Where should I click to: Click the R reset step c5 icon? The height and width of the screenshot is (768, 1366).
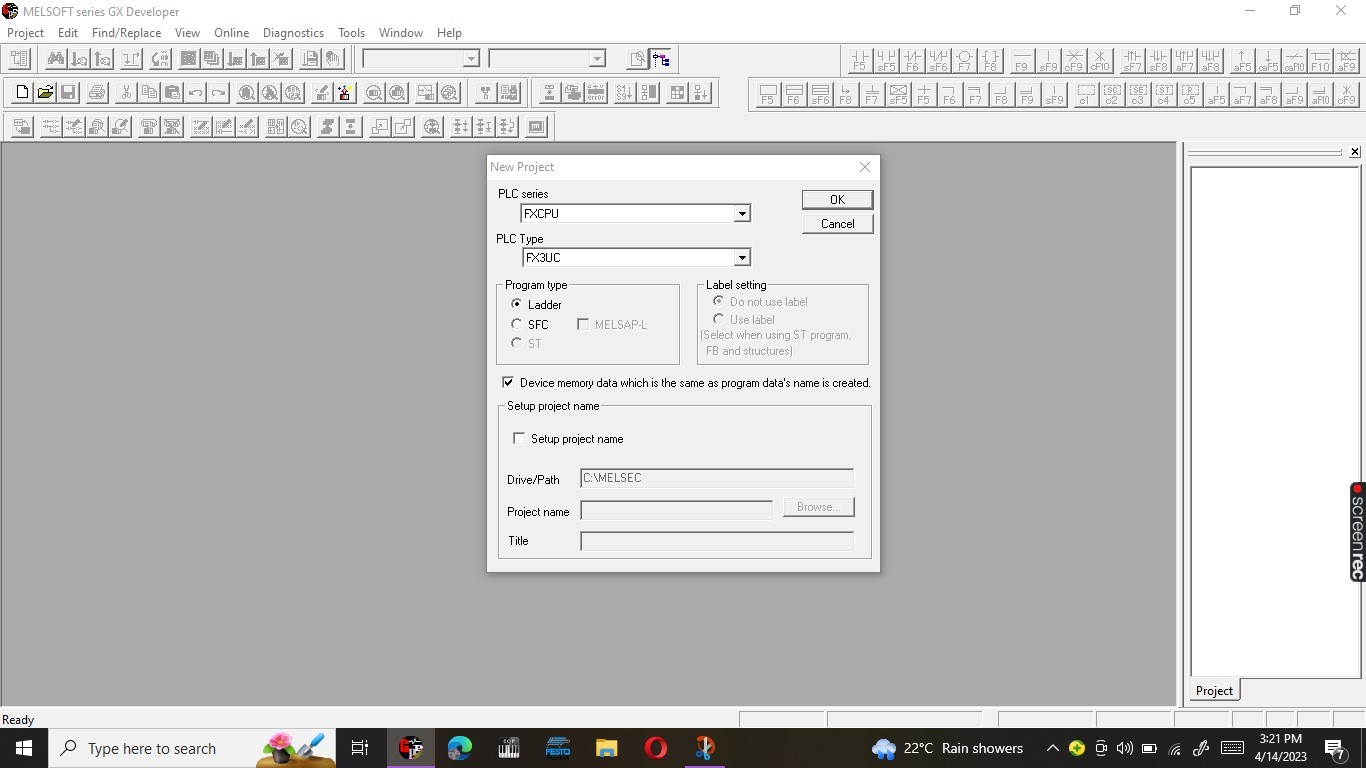(x=1189, y=94)
